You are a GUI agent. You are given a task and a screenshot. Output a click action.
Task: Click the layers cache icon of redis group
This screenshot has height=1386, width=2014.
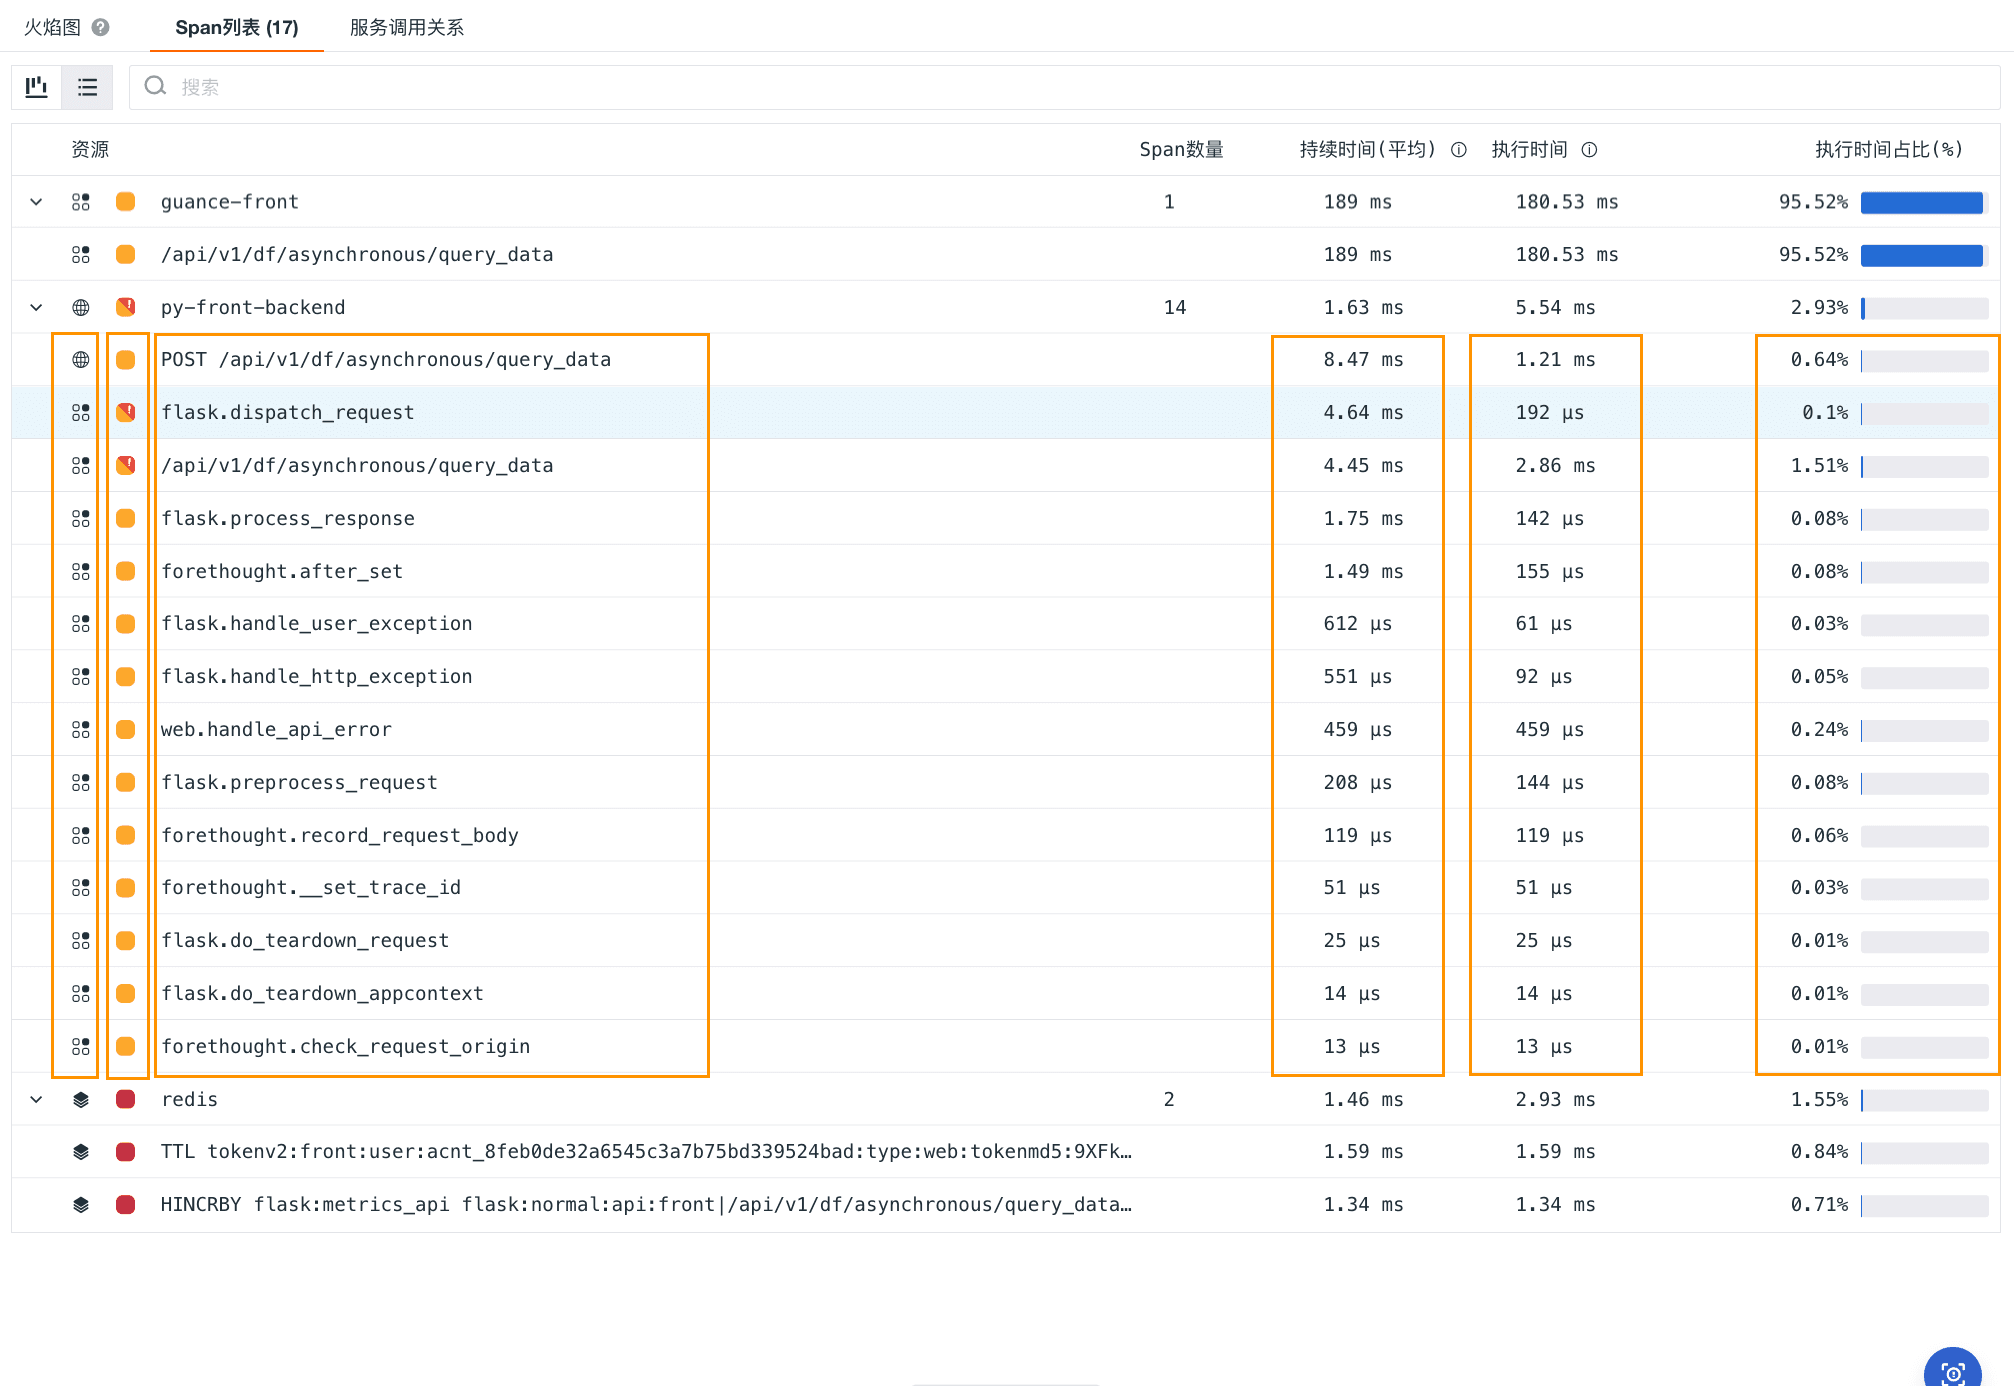pyautogui.click(x=81, y=1099)
